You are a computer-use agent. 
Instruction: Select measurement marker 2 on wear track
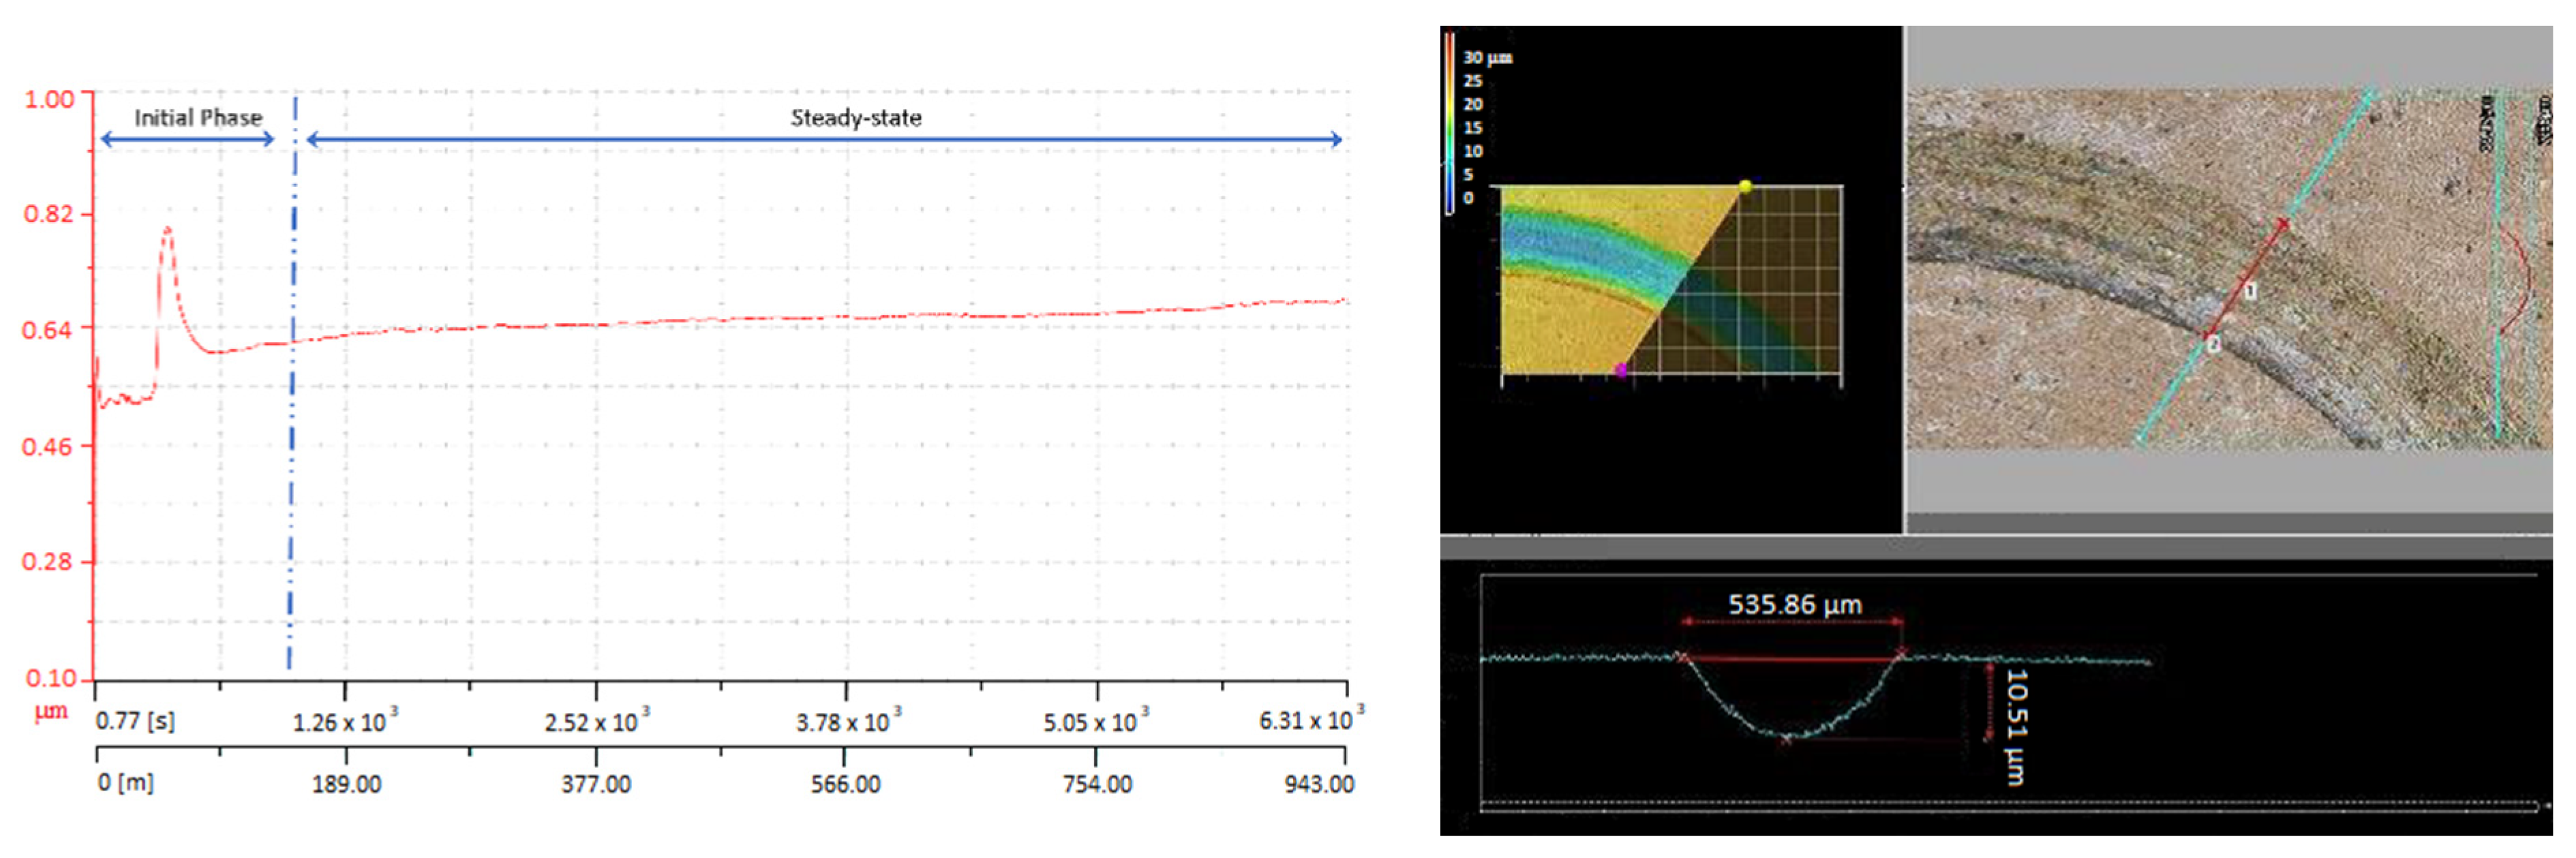pyautogui.click(x=2214, y=344)
